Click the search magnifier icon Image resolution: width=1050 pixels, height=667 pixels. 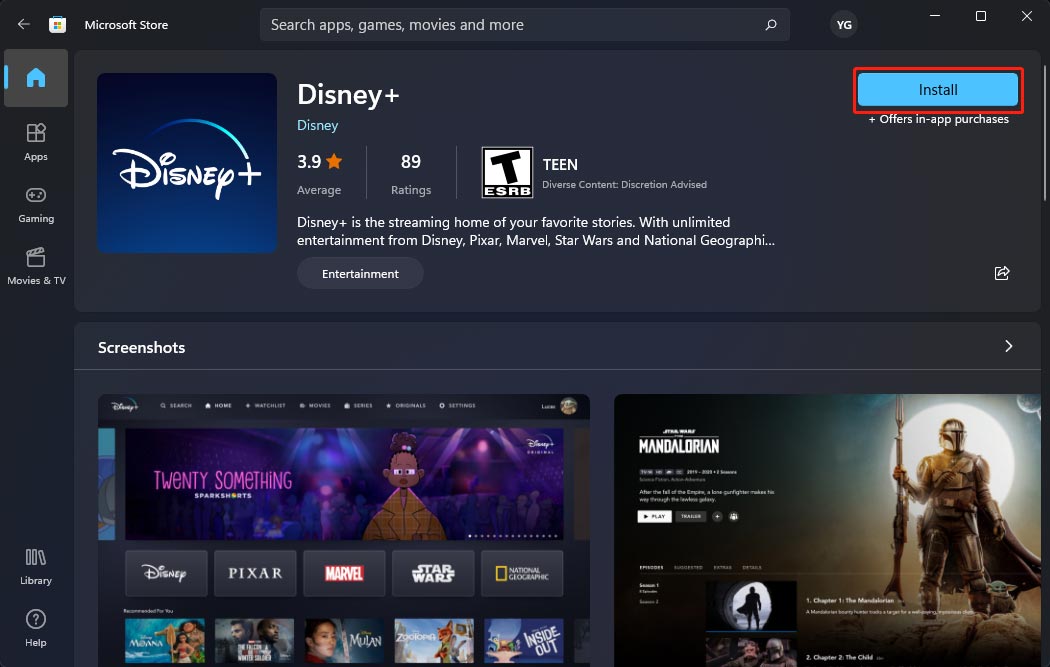(771, 25)
